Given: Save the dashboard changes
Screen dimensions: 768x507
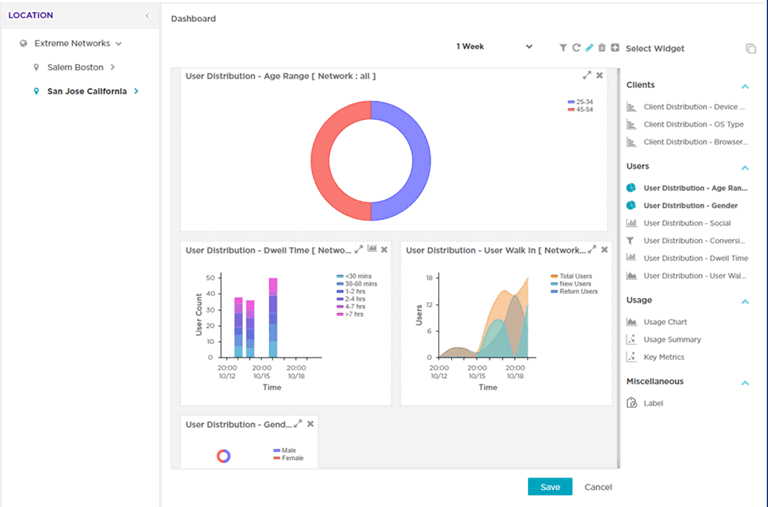Looking at the screenshot, I should [550, 487].
